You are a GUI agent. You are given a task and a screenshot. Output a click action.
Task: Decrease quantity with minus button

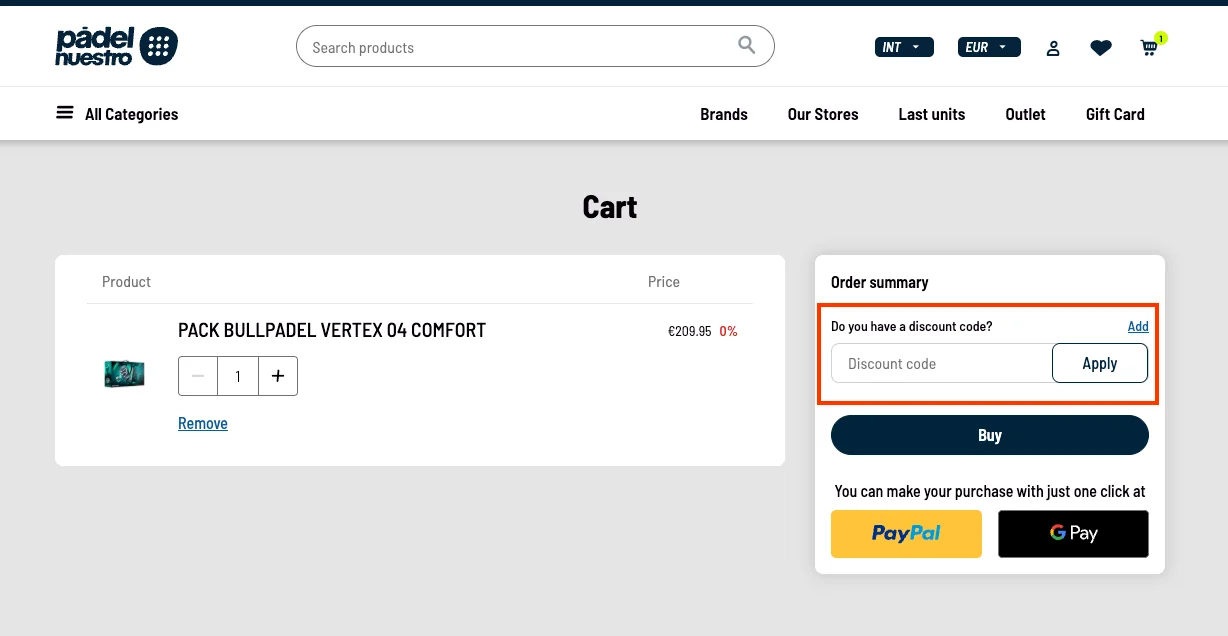coord(198,376)
